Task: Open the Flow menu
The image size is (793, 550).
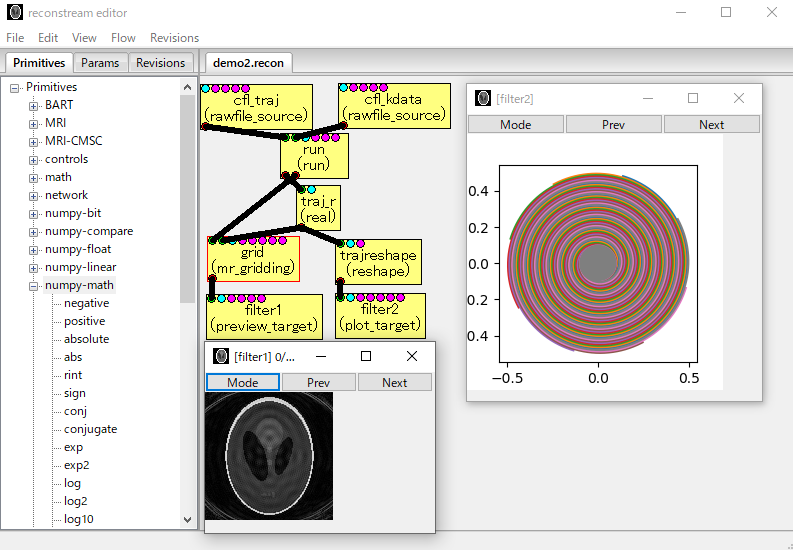Action: tap(123, 38)
